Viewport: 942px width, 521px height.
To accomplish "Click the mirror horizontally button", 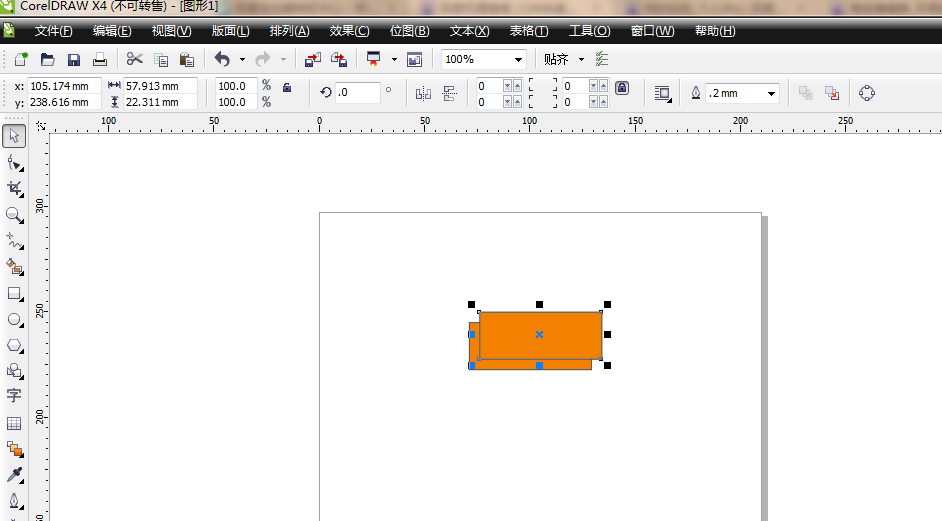I will click(x=423, y=93).
